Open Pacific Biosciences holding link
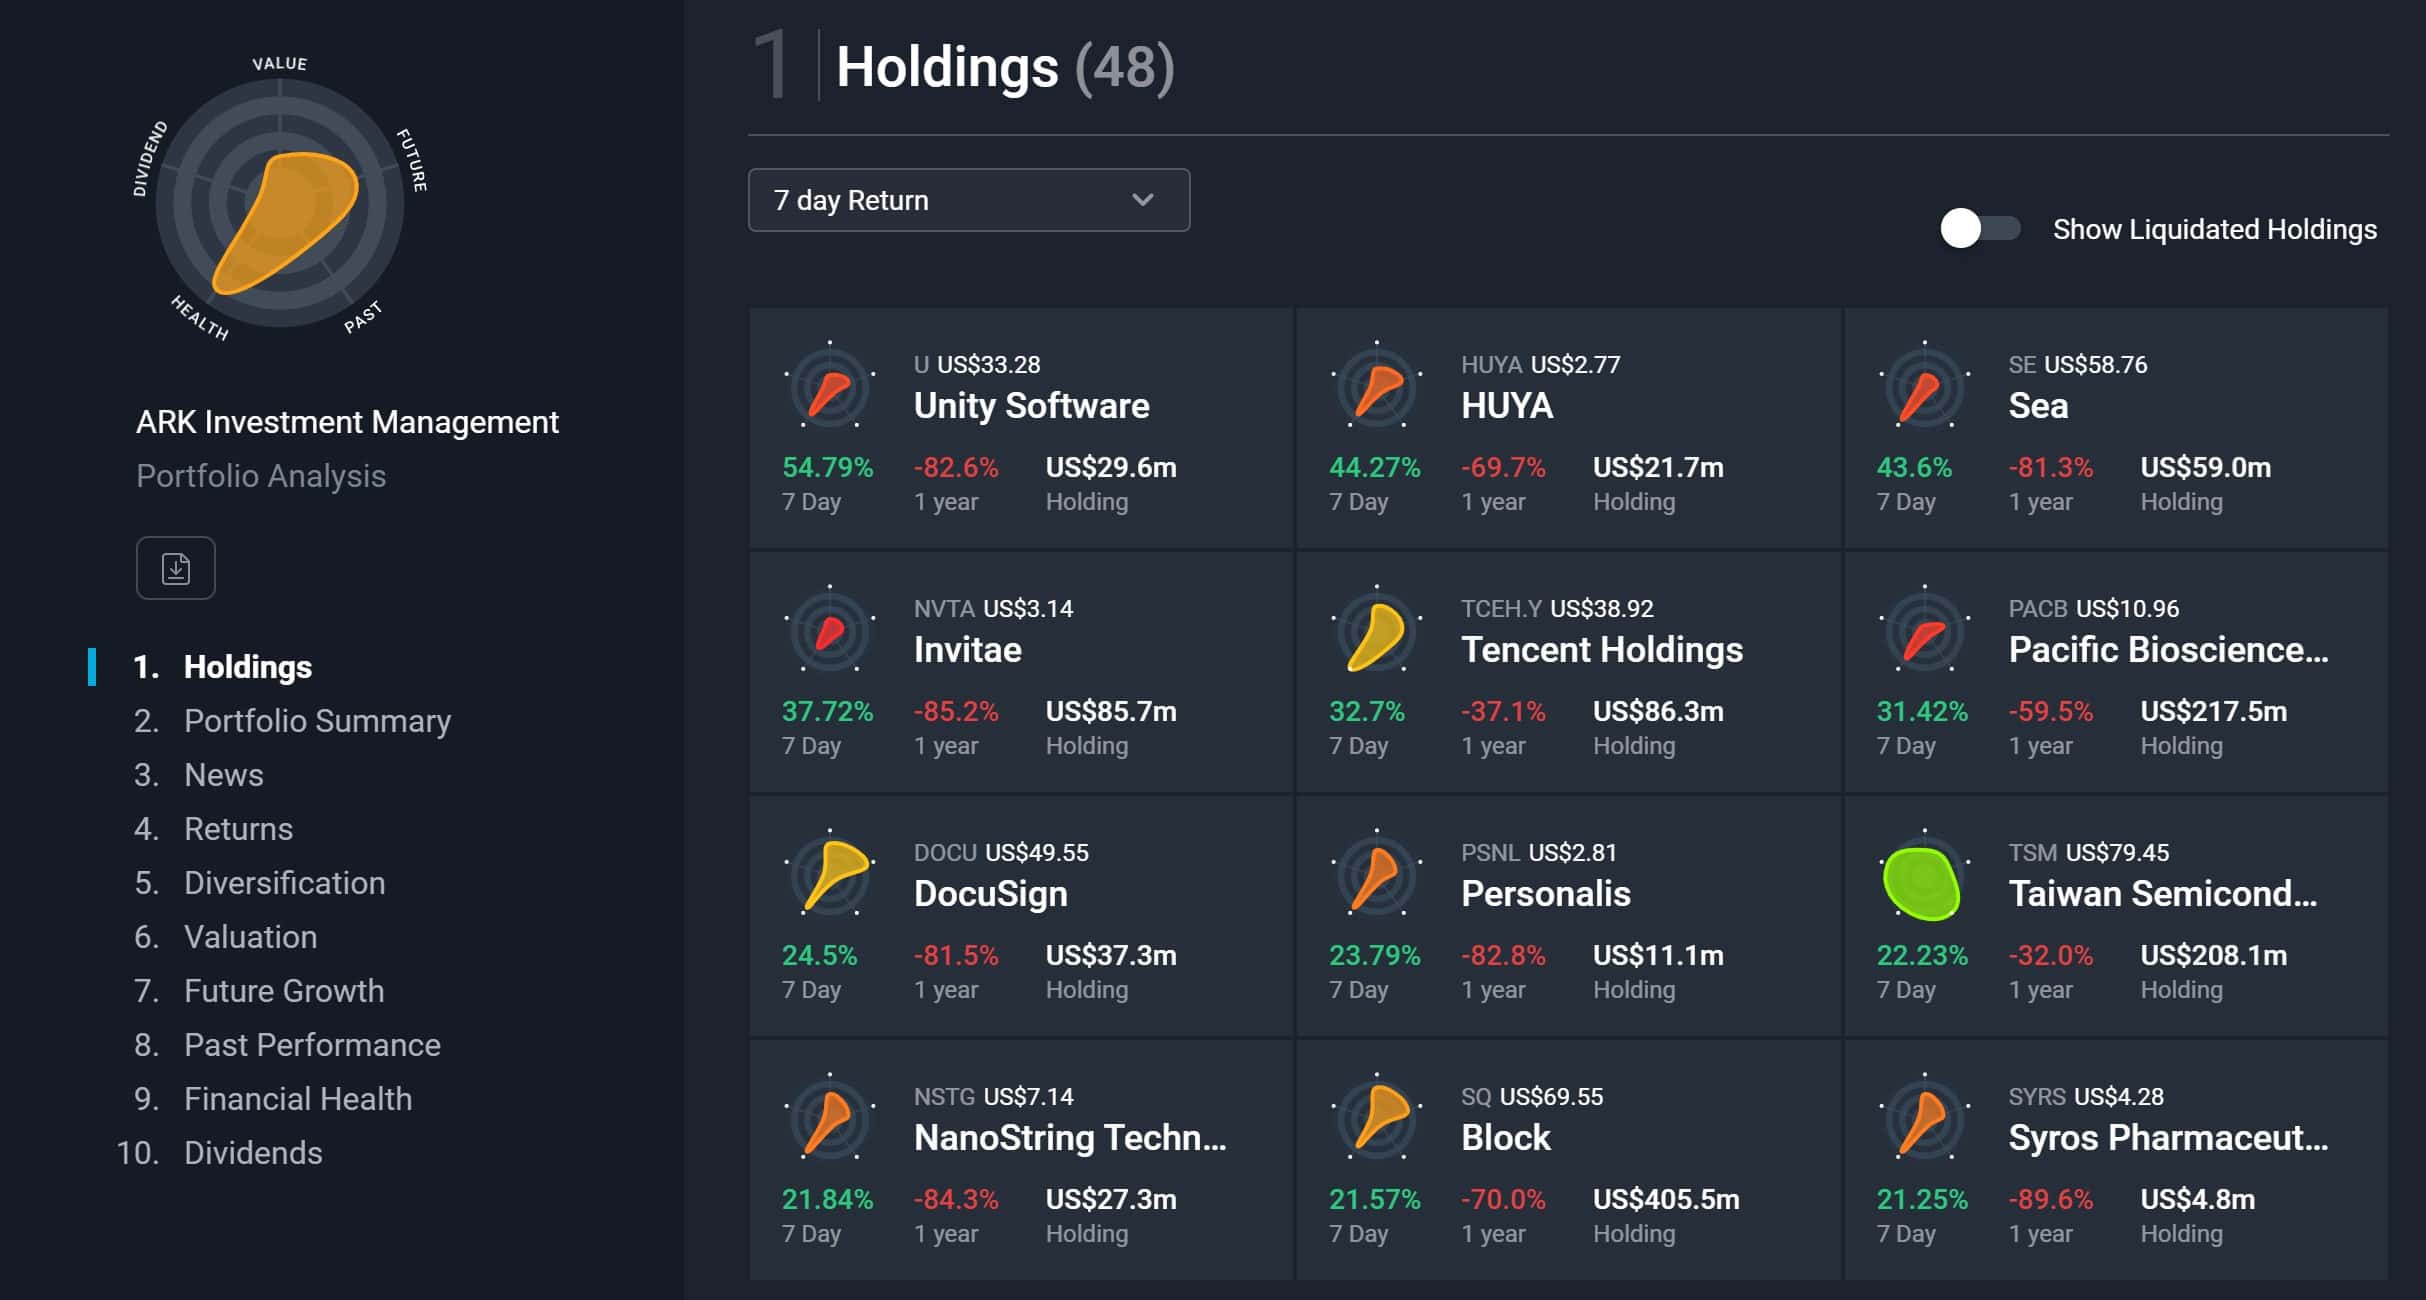 click(x=2168, y=650)
